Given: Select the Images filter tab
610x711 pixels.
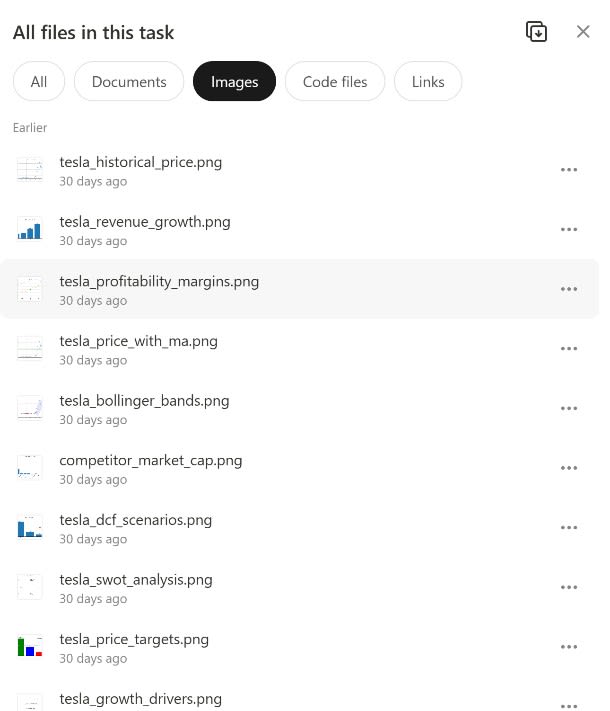Looking at the screenshot, I should tap(234, 82).
